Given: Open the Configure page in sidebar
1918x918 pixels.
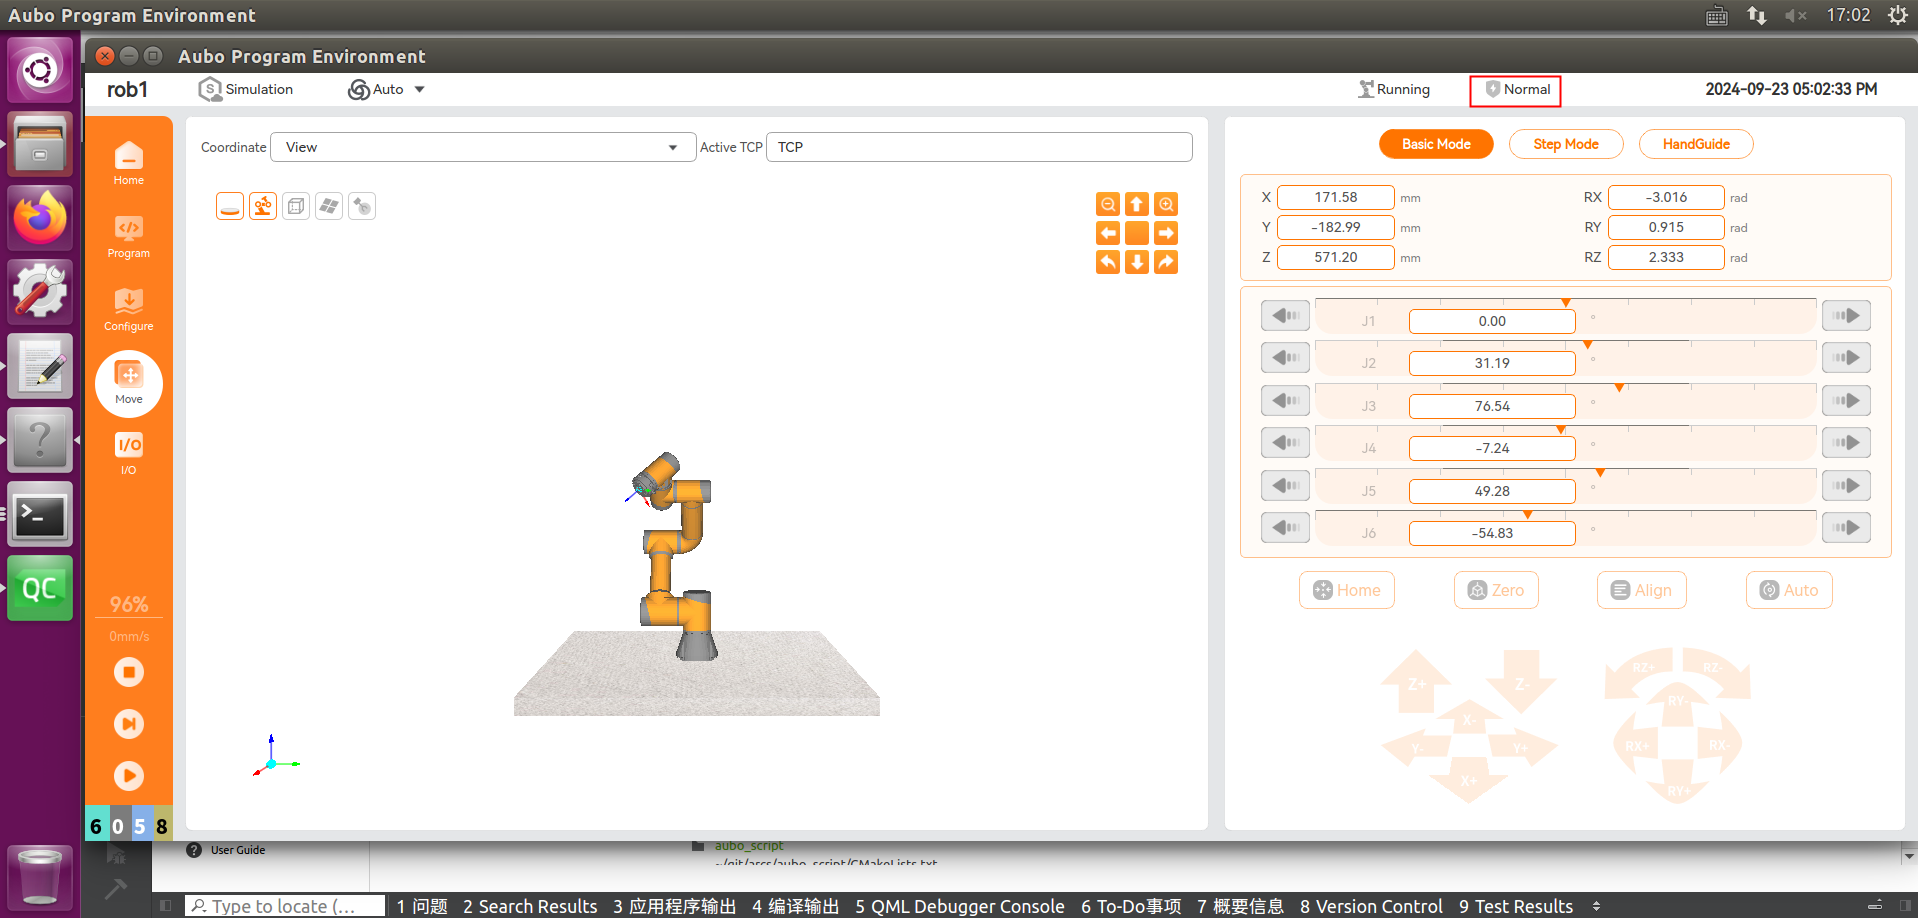Looking at the screenshot, I should point(128,310).
